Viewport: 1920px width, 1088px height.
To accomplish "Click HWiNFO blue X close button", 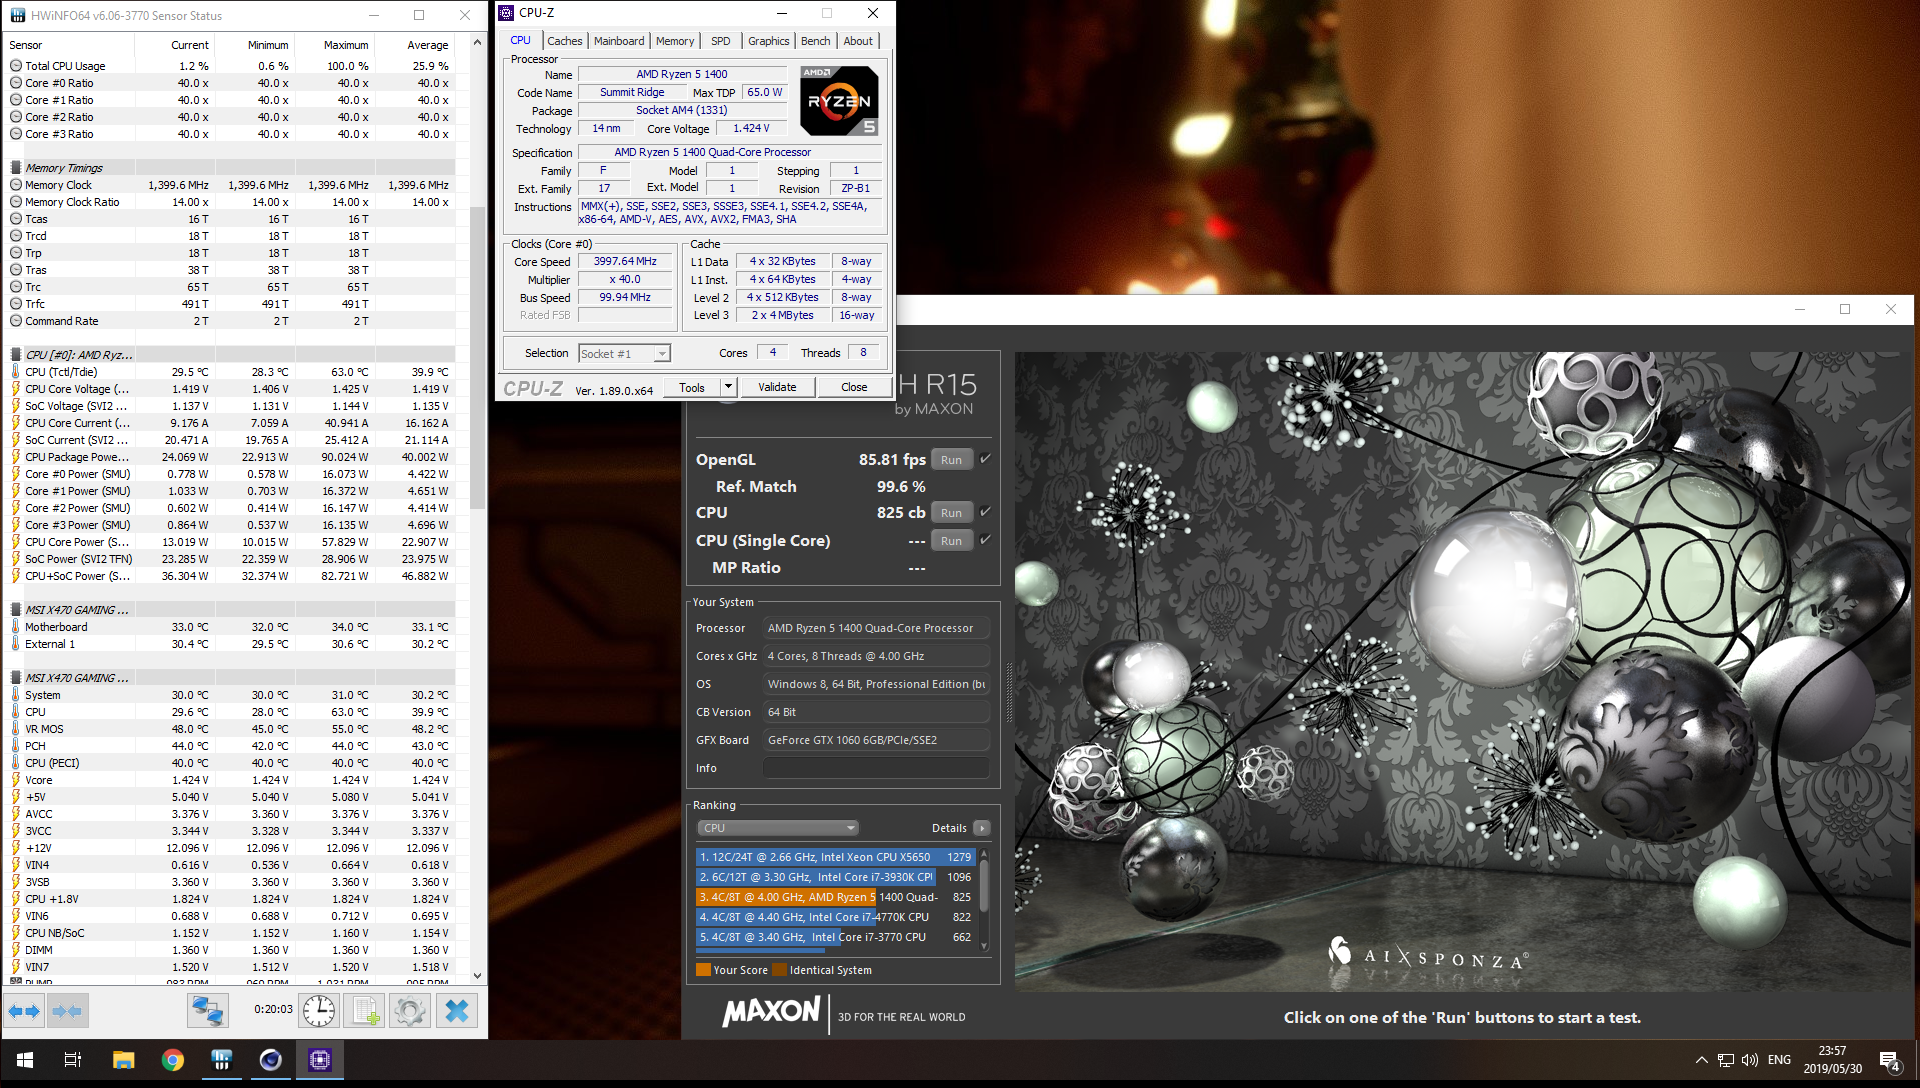I will (457, 1011).
